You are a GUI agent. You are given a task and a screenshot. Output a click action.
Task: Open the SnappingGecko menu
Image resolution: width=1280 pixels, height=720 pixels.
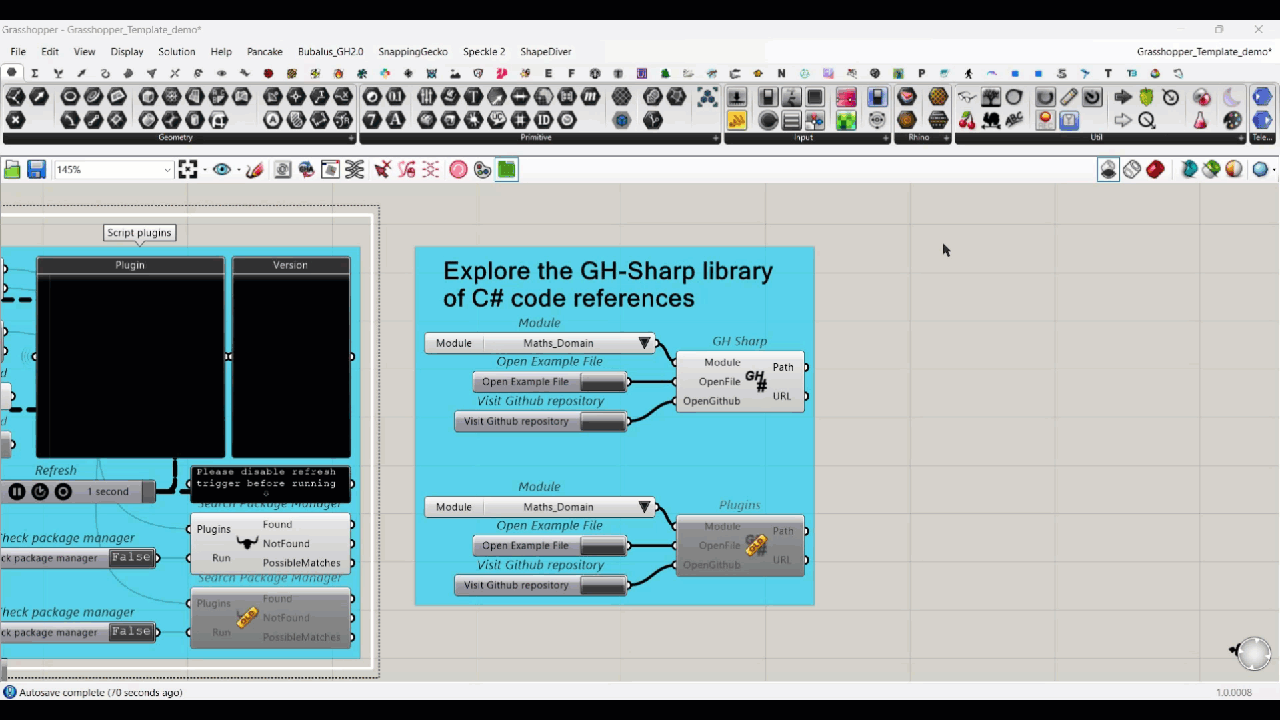413,51
